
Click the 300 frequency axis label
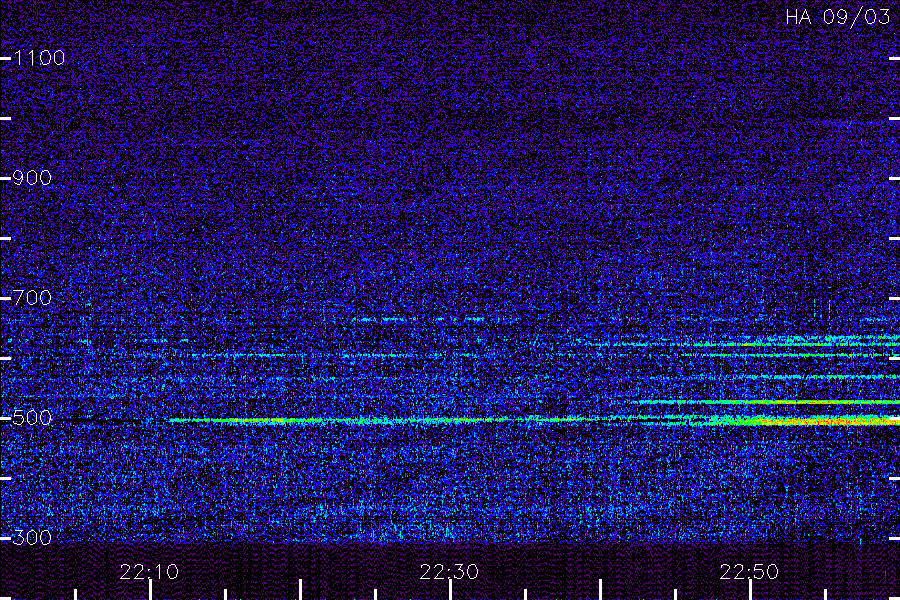tap(32, 538)
